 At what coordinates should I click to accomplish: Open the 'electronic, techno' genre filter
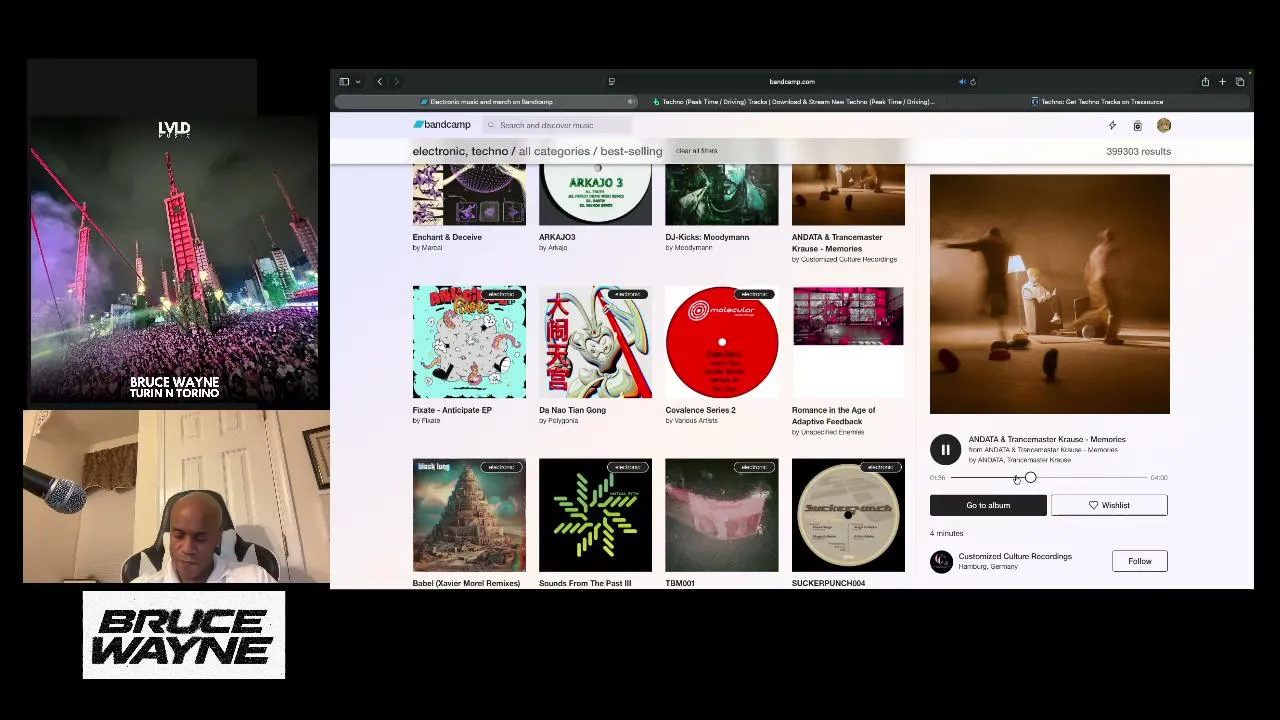[x=460, y=151]
